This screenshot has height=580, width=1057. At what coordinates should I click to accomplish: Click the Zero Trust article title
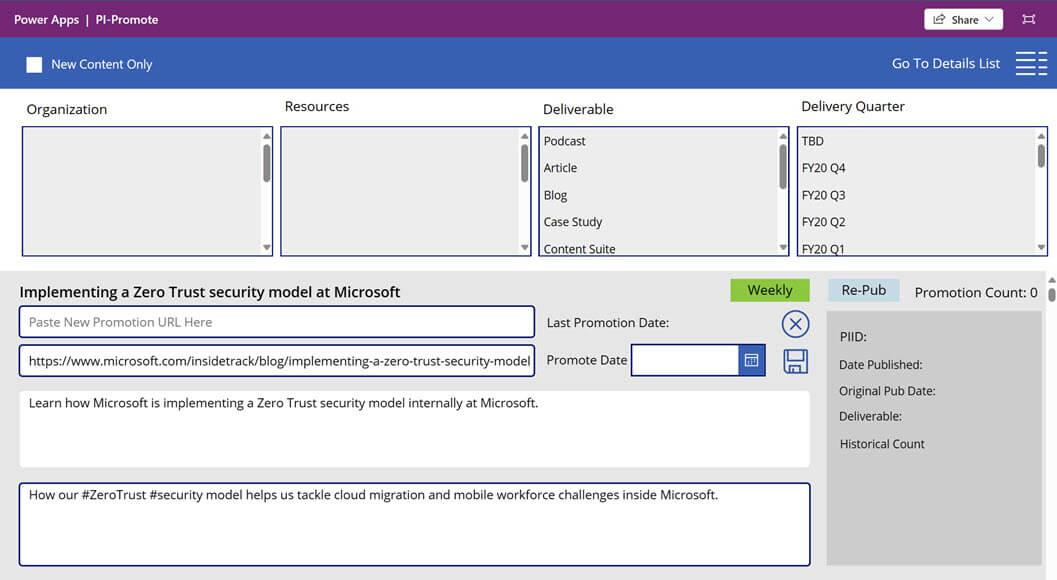point(210,292)
